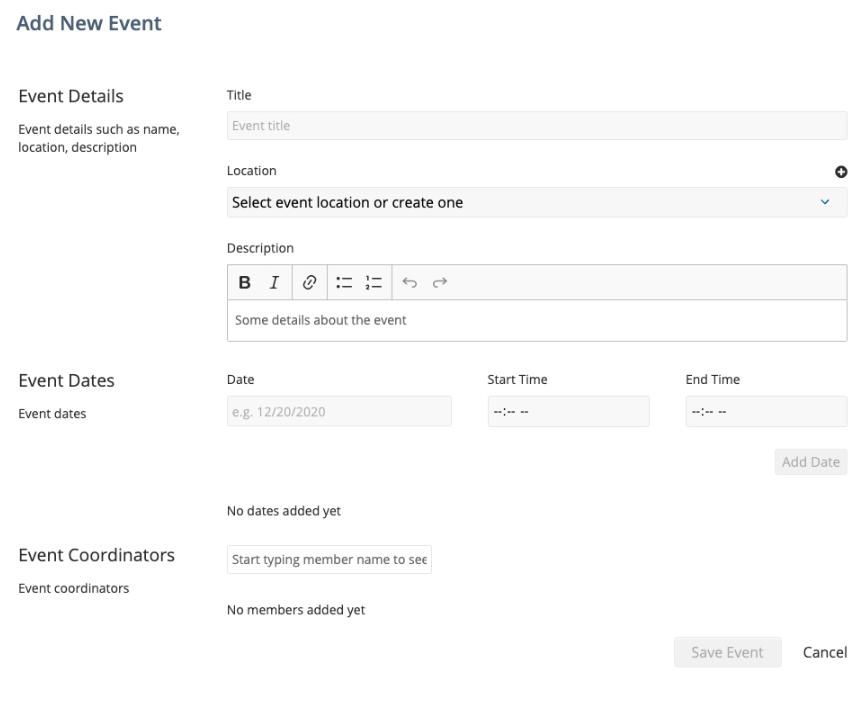Insert a bulleted list in description

[x=344, y=283]
